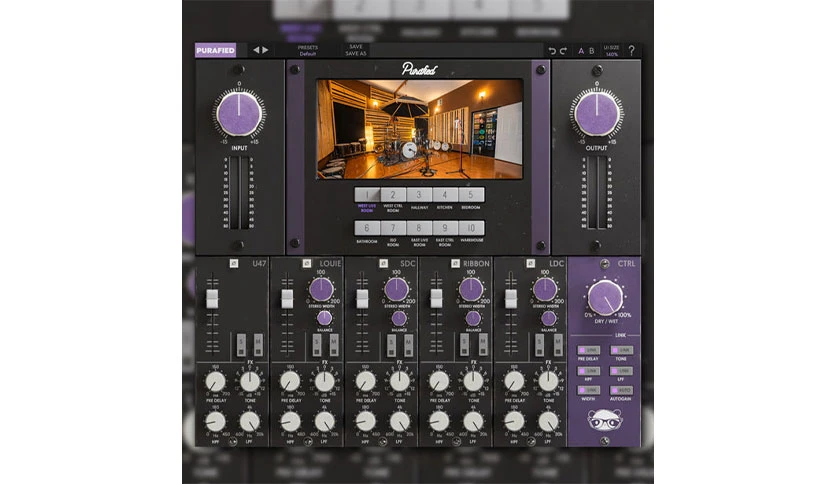
Task: Toggle the phase invert icon on RIBBON channel
Action: 455,263
